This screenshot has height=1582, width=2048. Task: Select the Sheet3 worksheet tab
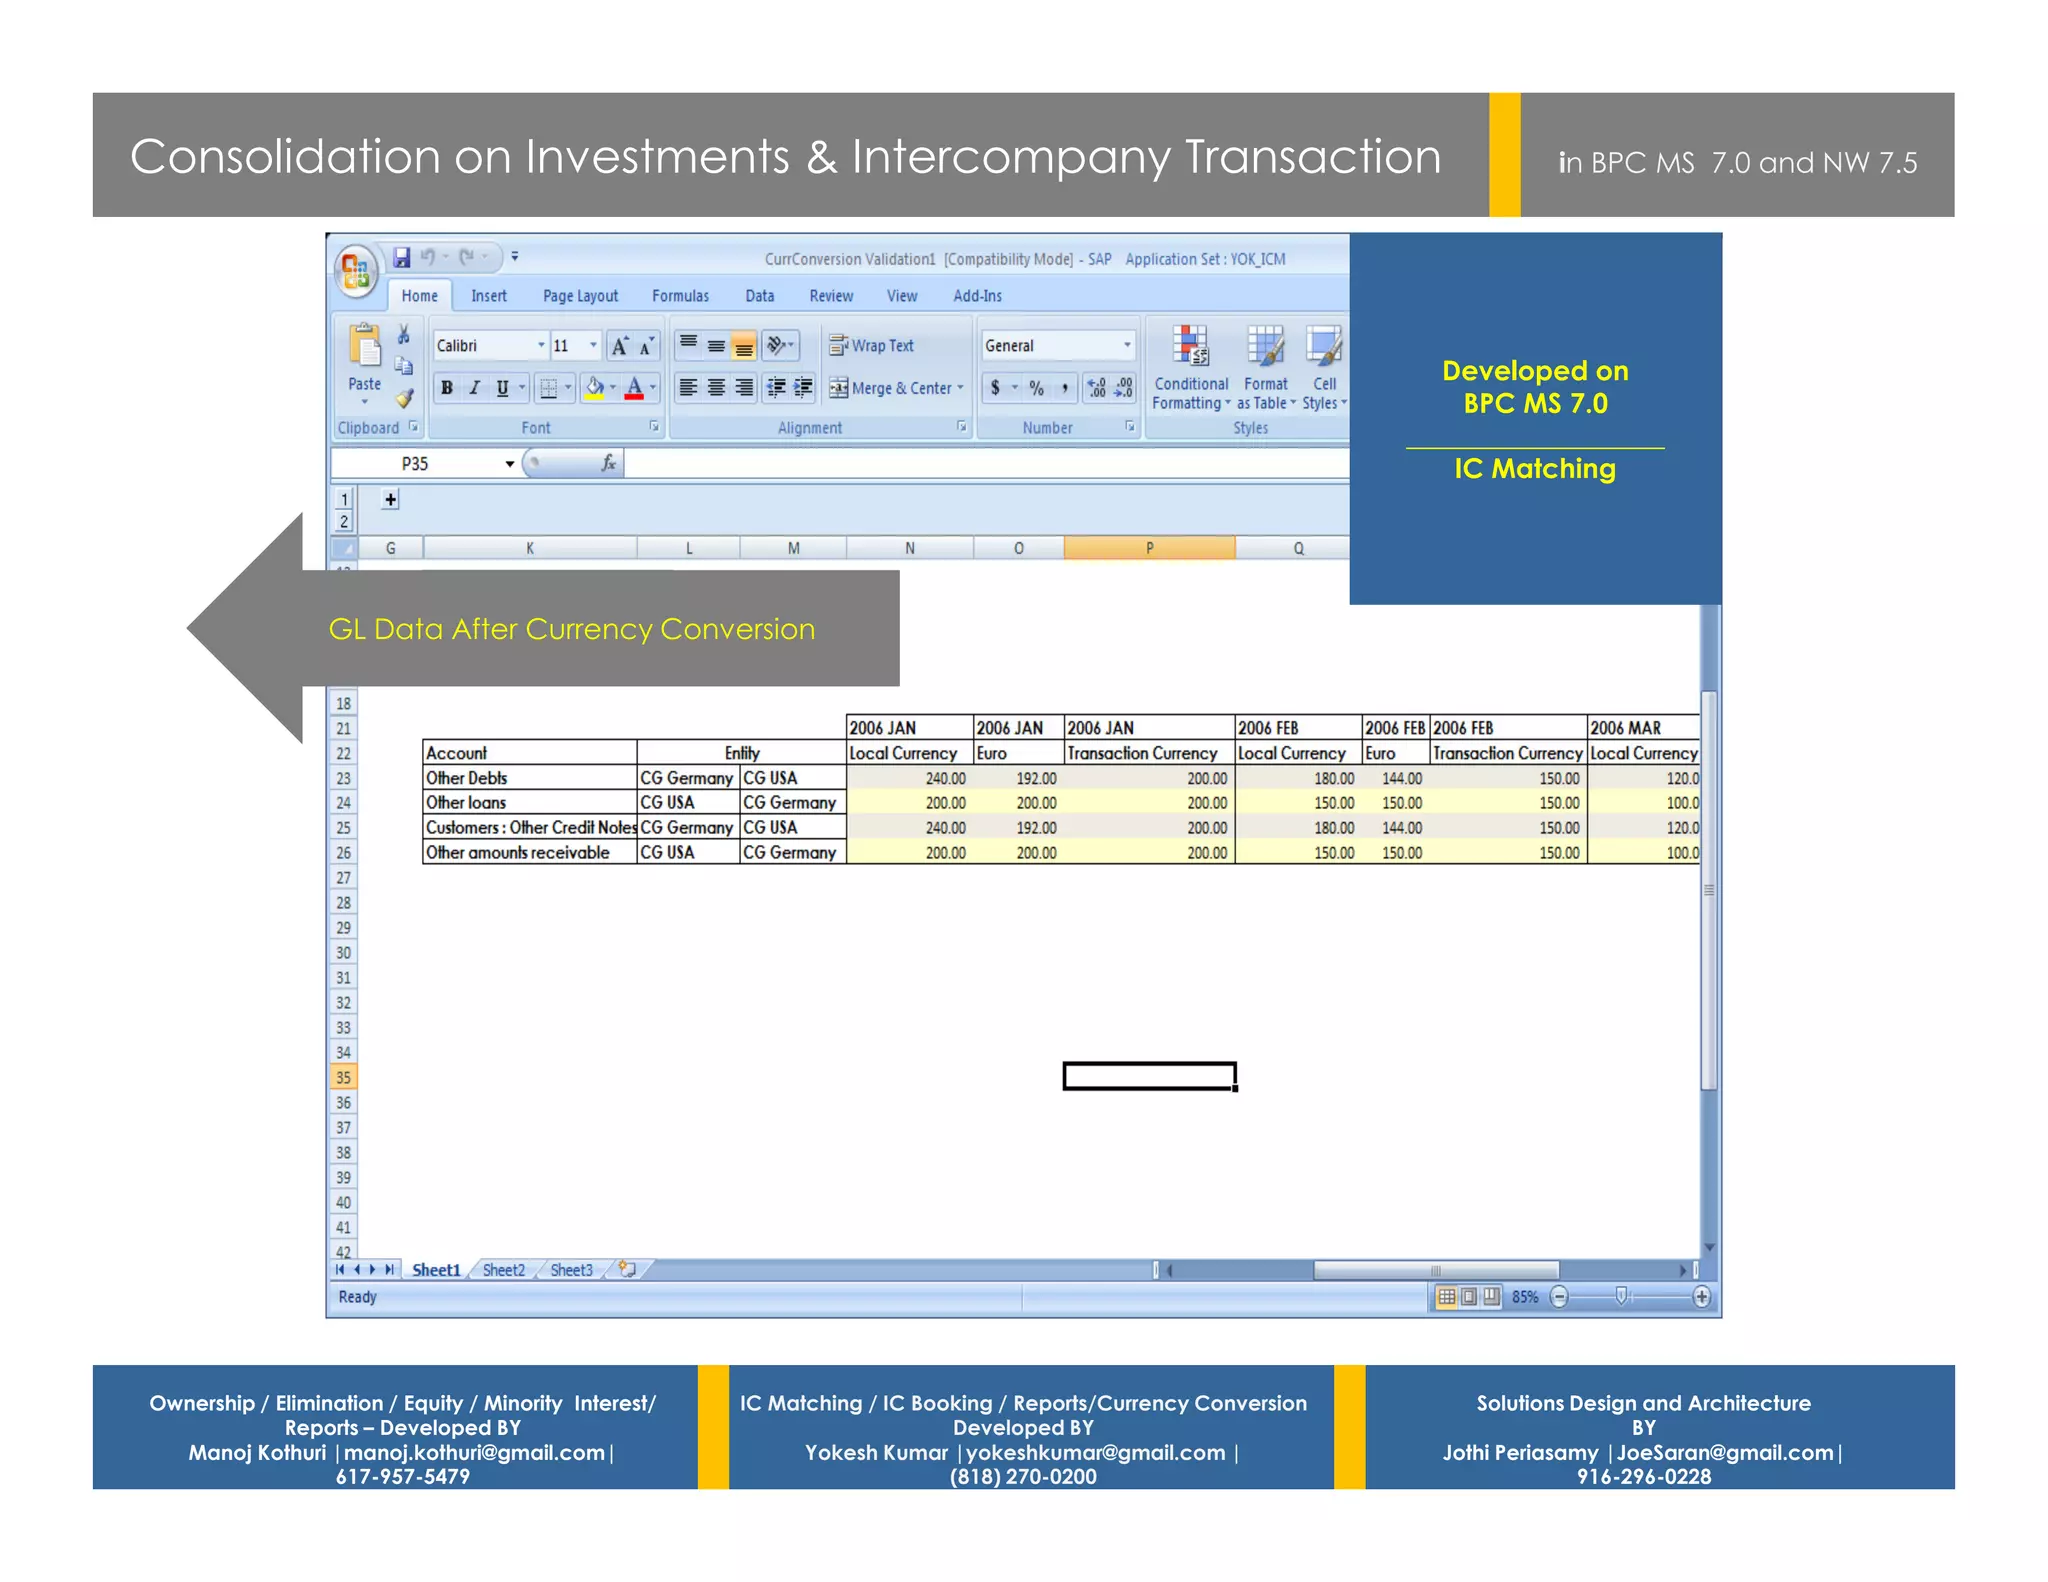(x=572, y=1270)
